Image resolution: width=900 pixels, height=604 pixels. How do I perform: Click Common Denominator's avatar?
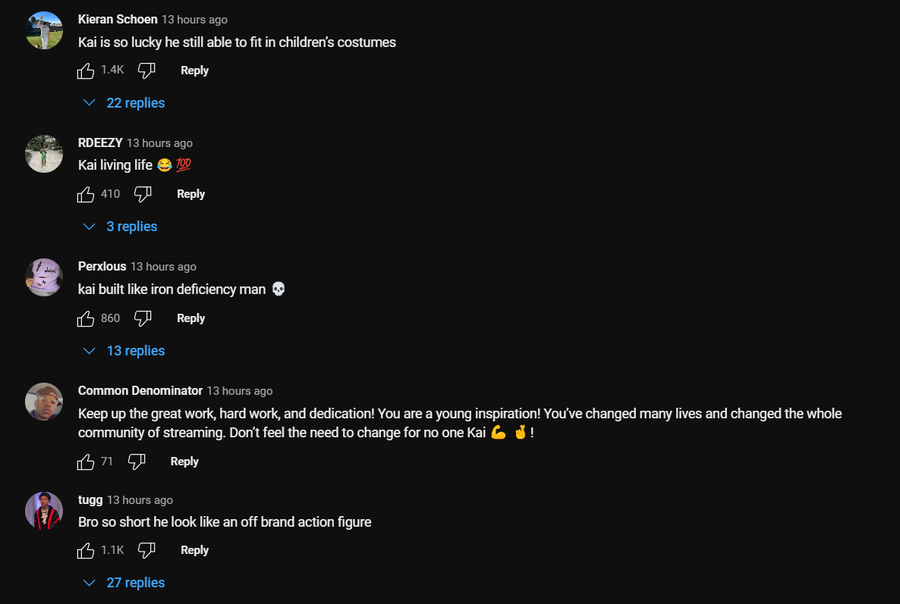point(44,402)
